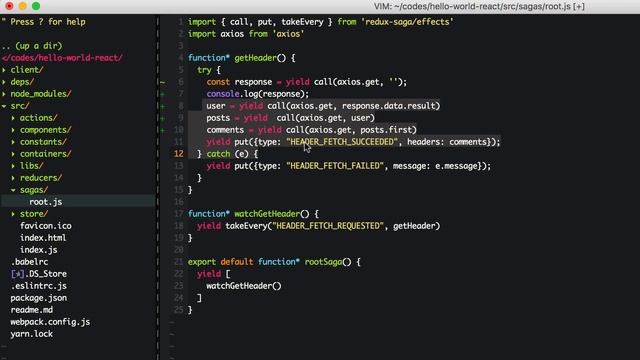Expand the store/ folder arrow
The width and height of the screenshot is (640, 360).
click(x=13, y=214)
